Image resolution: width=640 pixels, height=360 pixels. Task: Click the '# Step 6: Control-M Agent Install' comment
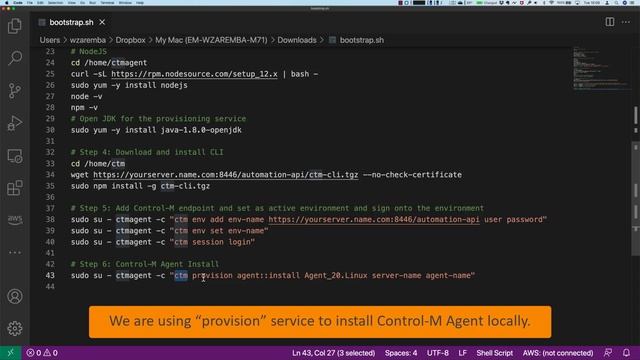[x=144, y=264]
